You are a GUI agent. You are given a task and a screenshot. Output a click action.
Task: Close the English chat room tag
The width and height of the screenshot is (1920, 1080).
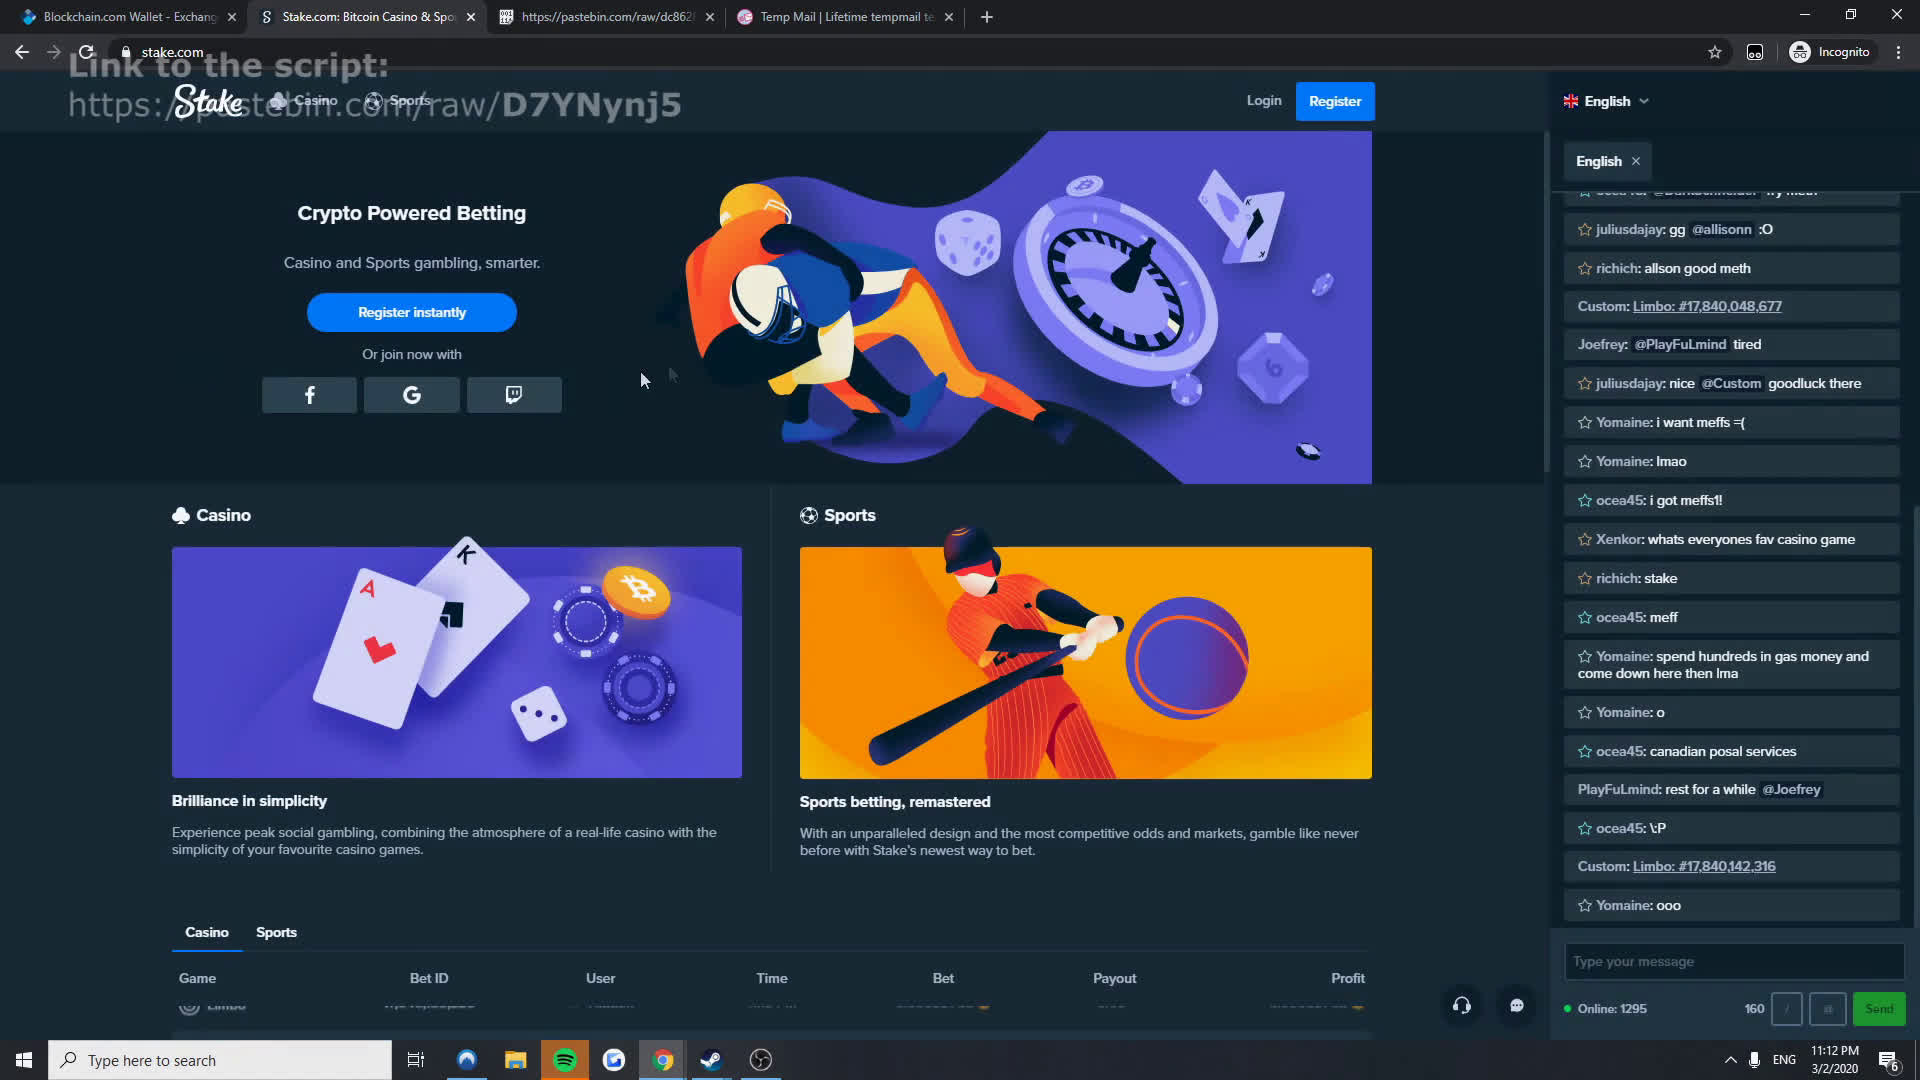[x=1636, y=161]
